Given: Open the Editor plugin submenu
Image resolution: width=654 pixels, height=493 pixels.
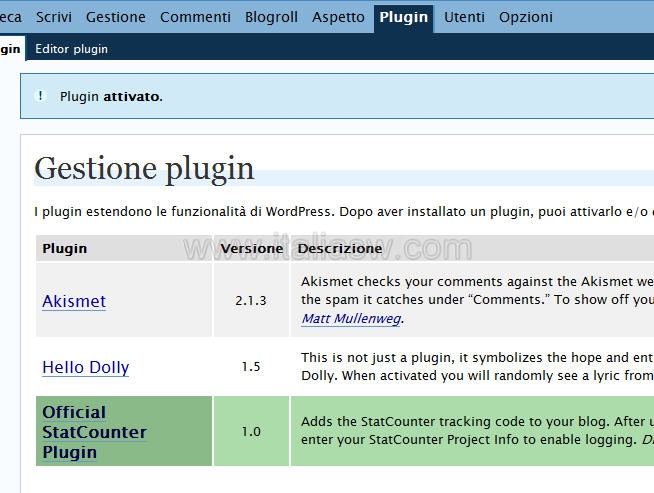Looking at the screenshot, I should (x=72, y=49).
